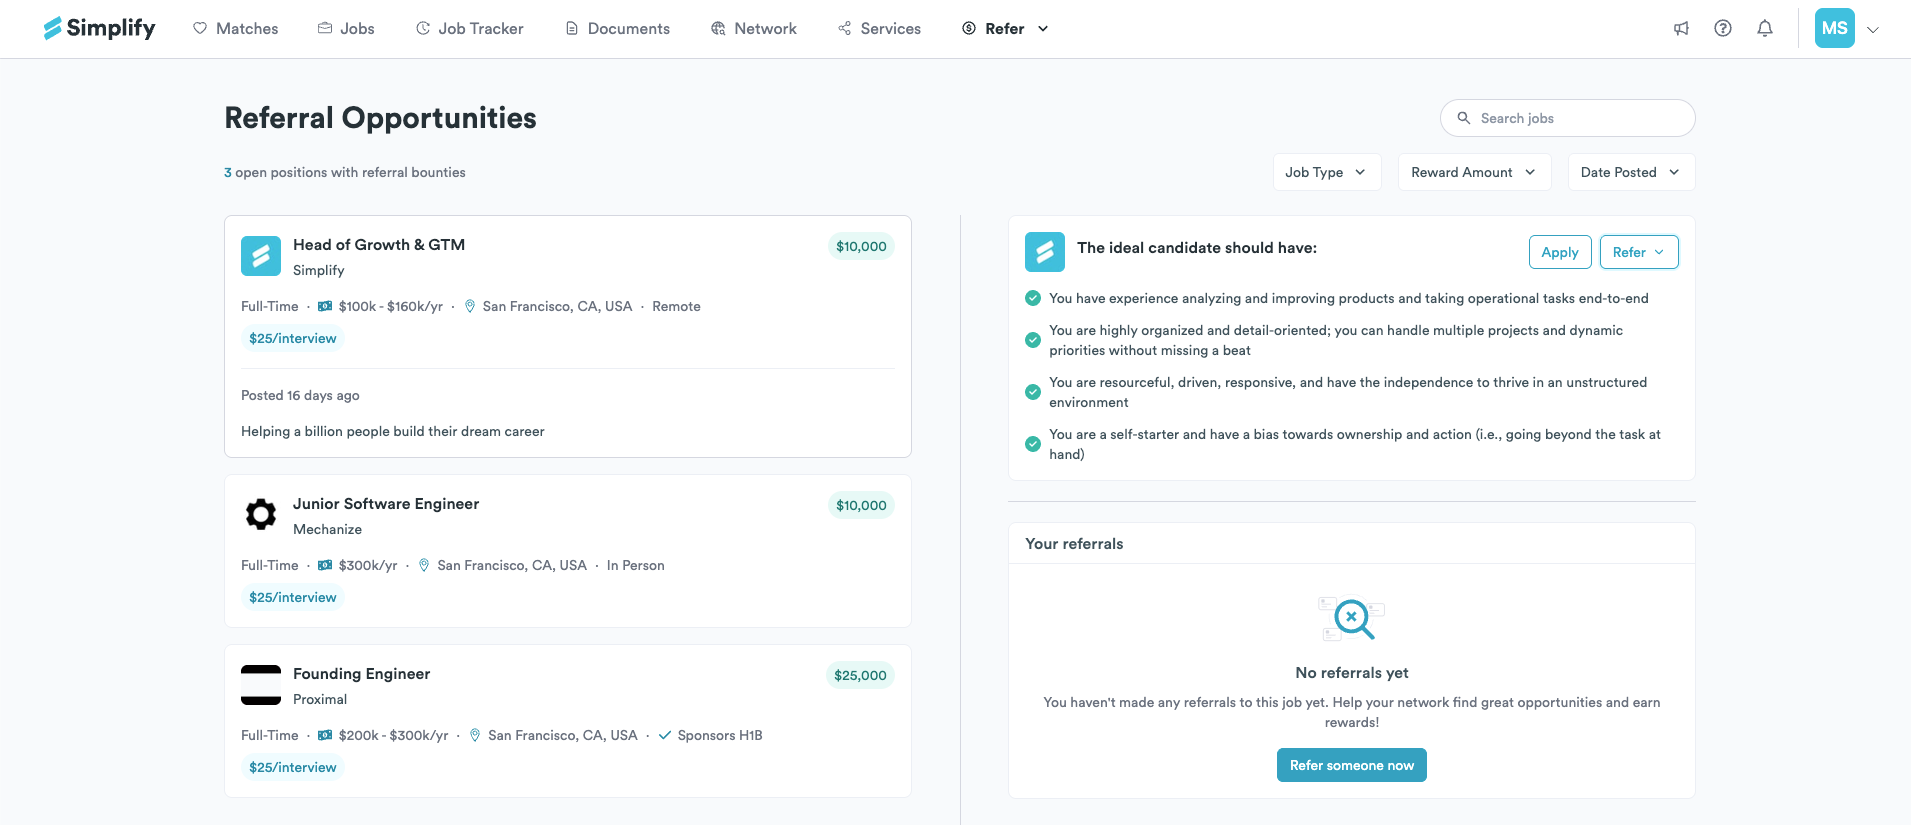The width and height of the screenshot is (1911, 825).
Task: Click the salary money icon on Founding Engineer
Action: click(325, 735)
